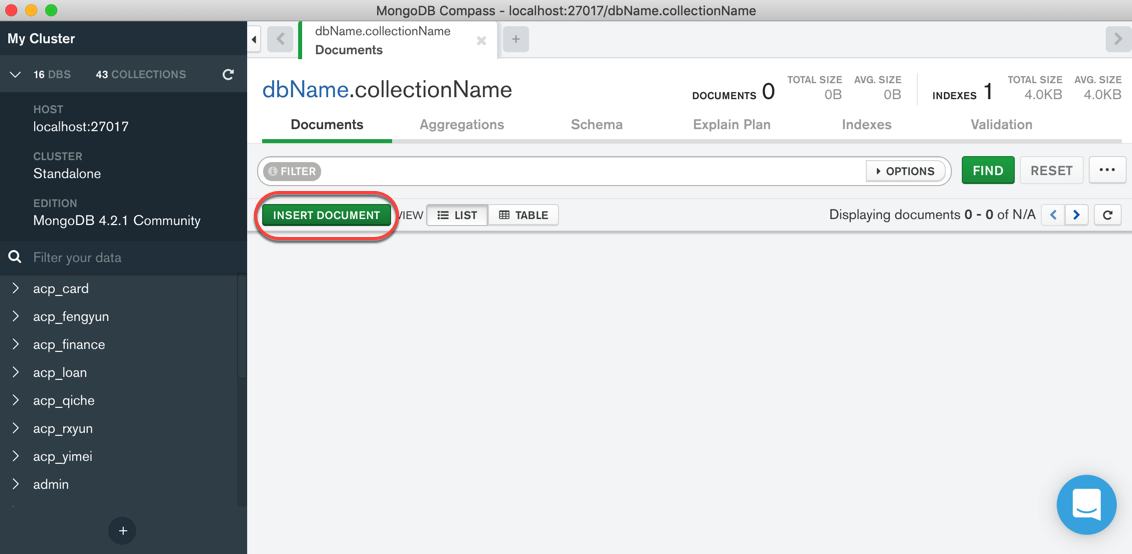Go to previous tab with back arrow
Screen dimensions: 1132x554
(x=280, y=39)
